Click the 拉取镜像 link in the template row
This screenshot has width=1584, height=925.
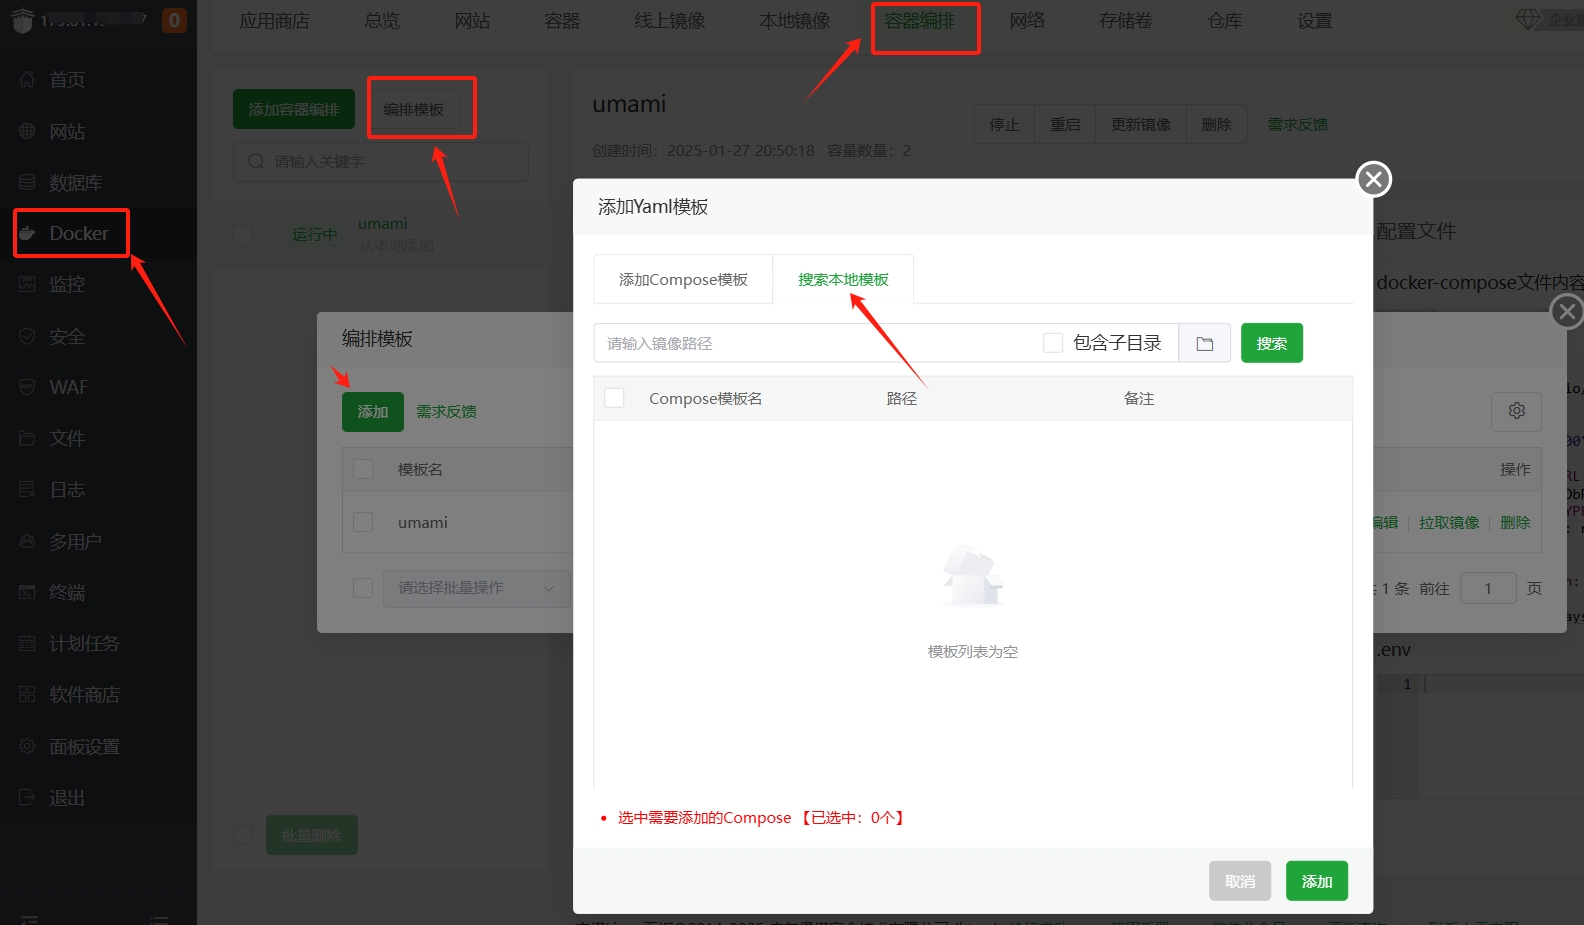(x=1449, y=523)
